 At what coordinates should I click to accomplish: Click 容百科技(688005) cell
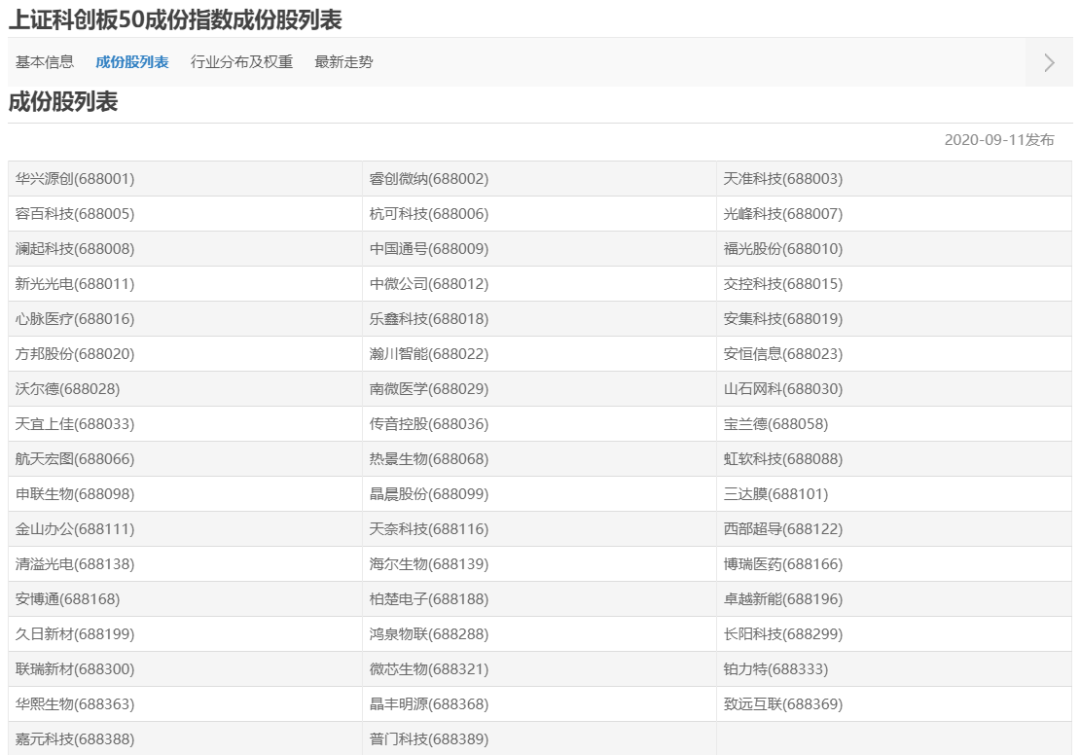pos(75,214)
